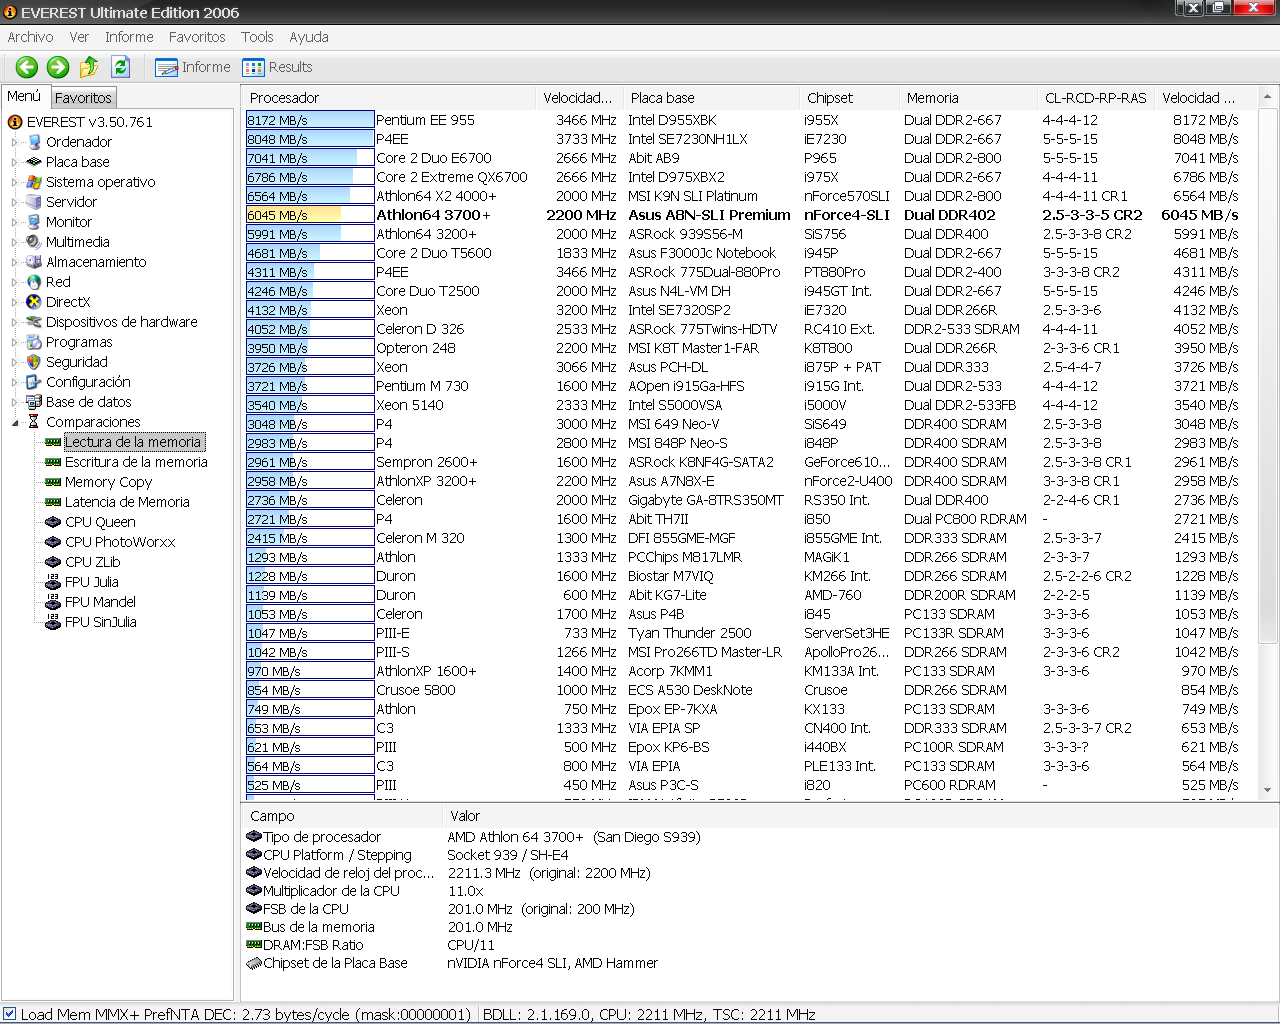Screen dimensions: 1280x1024
Task: Click the green Back arrow toolbar icon
Action: [x=27, y=67]
